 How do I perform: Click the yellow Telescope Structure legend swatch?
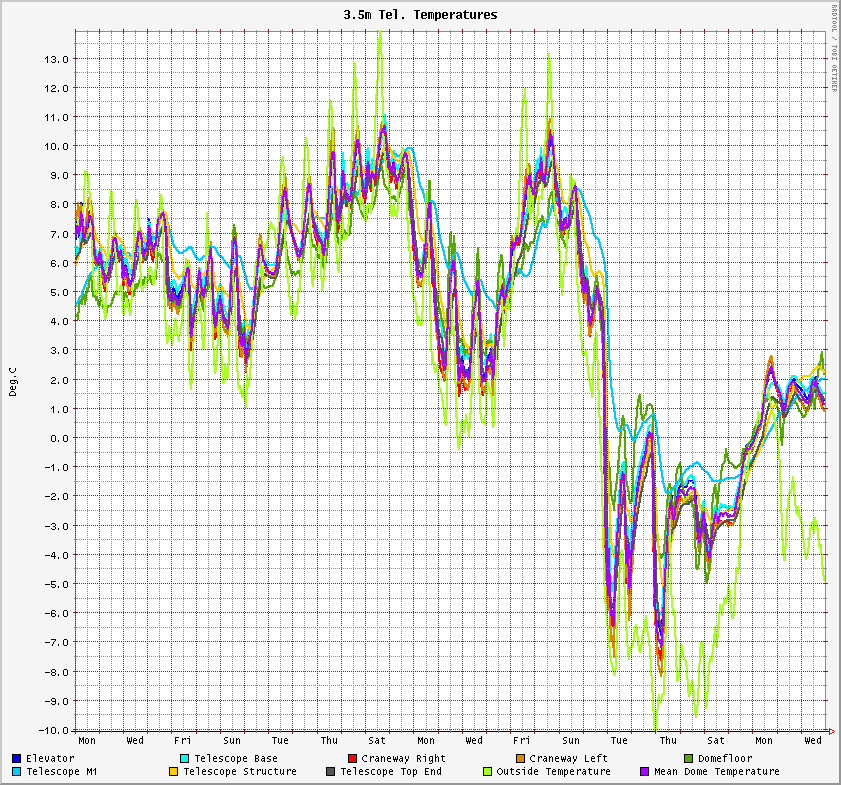click(173, 772)
